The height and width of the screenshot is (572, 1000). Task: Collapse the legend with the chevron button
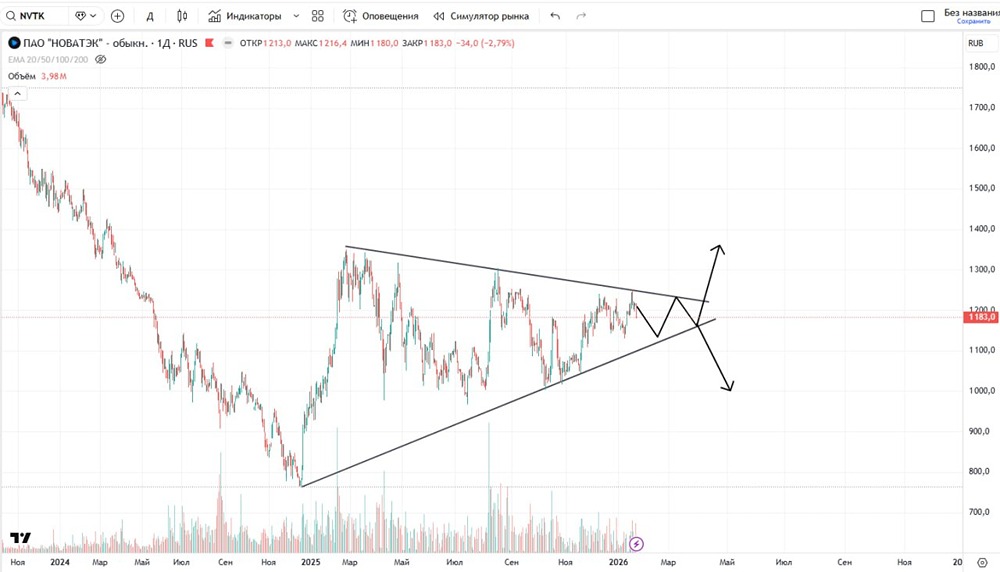pyautogui.click(x=17, y=94)
